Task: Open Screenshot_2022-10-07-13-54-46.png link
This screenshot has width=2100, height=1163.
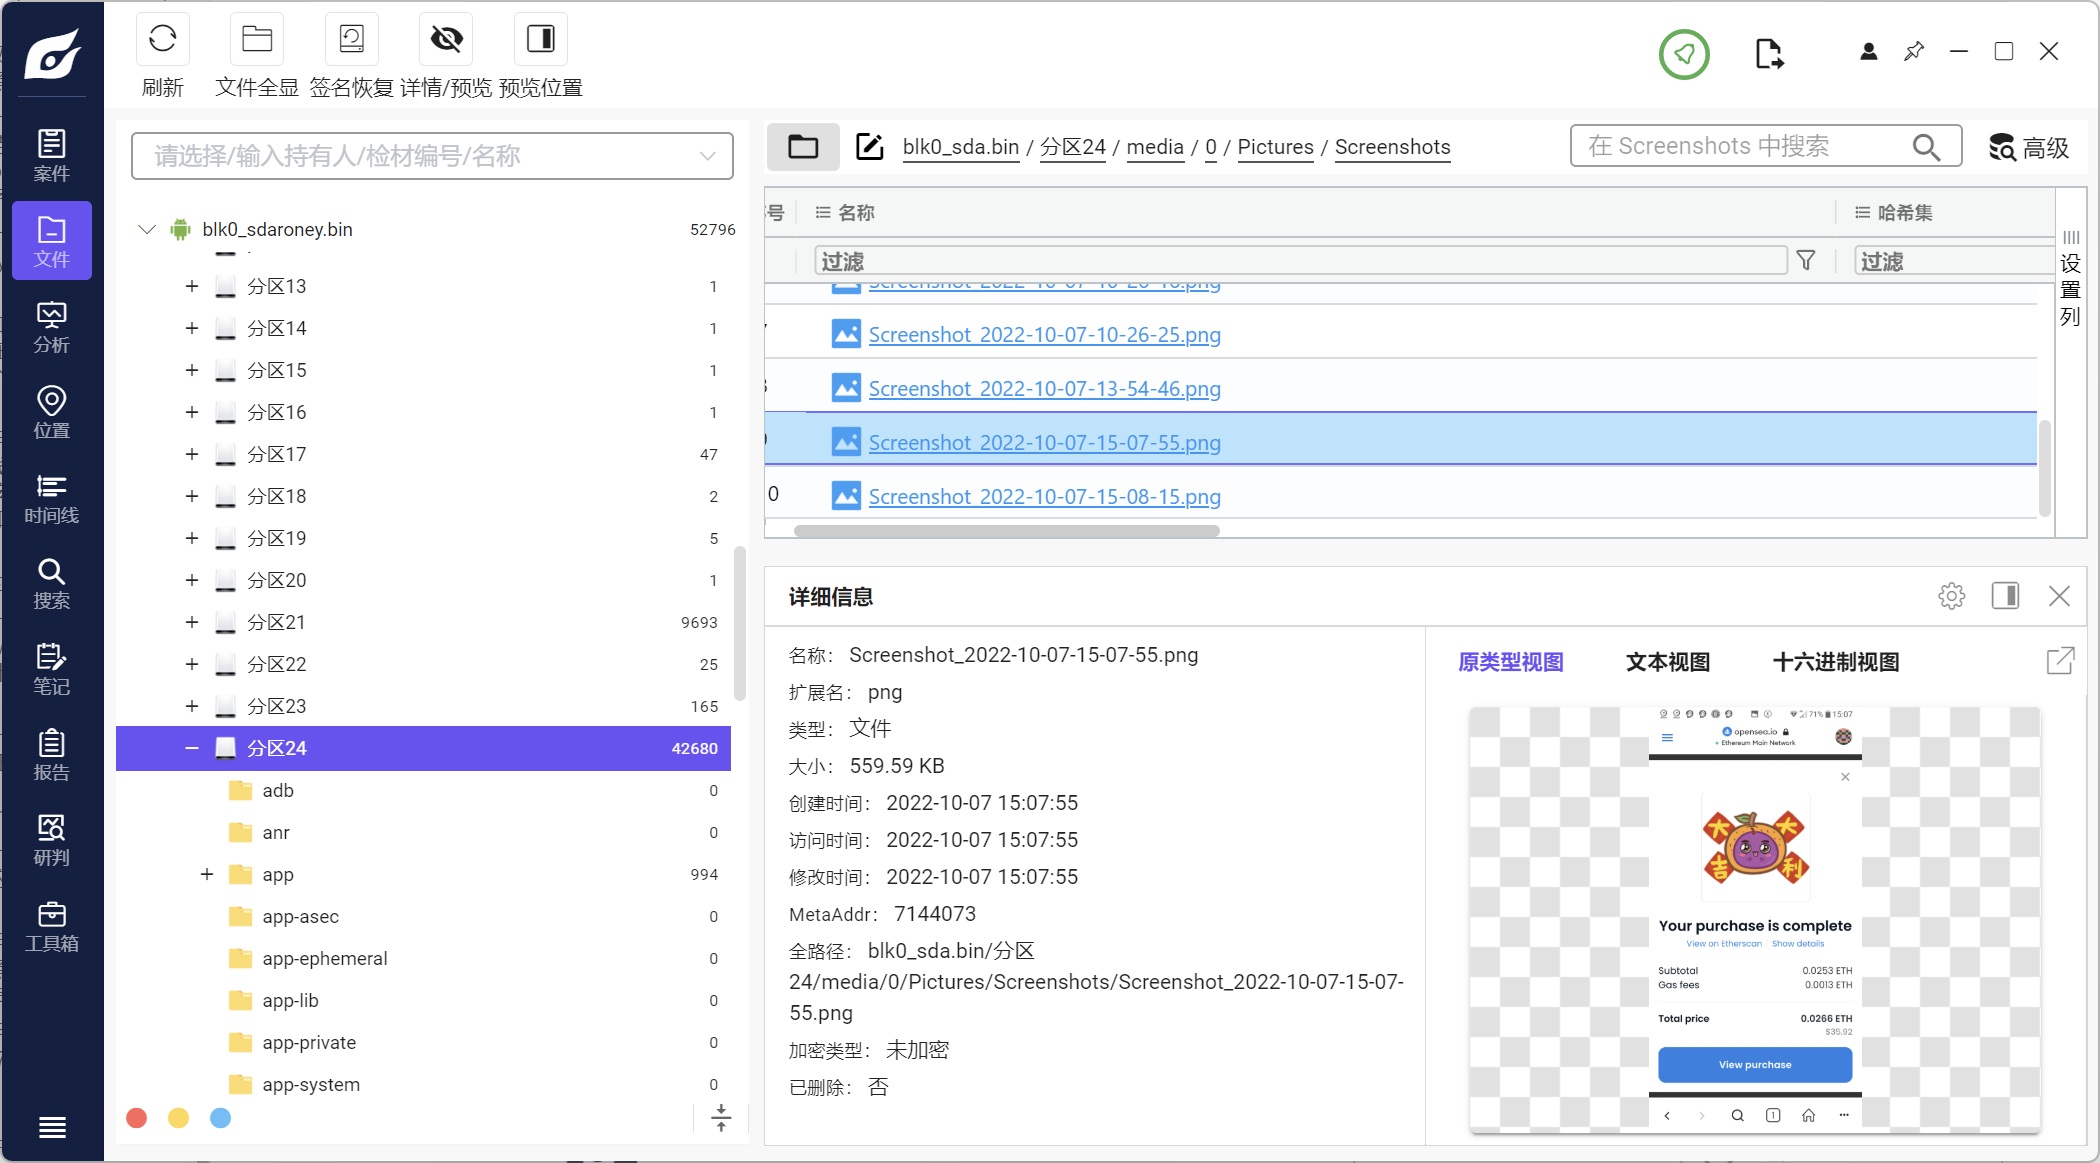Action: tap(1044, 389)
